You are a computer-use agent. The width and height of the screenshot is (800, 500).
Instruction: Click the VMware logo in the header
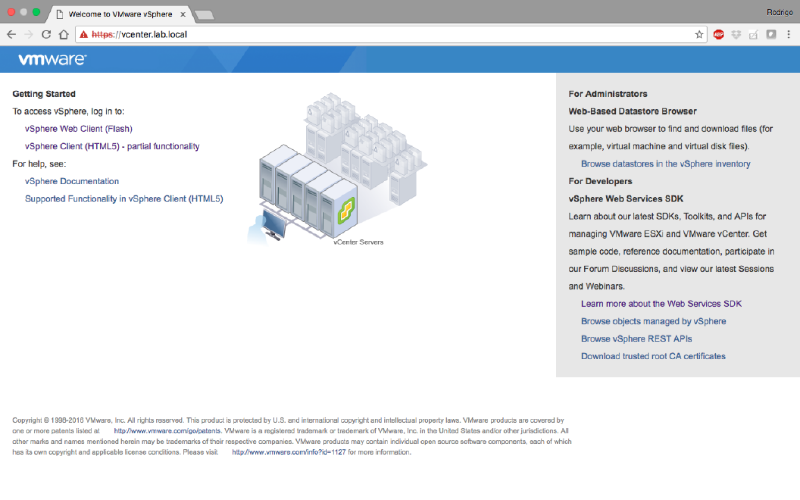[x=52, y=60]
